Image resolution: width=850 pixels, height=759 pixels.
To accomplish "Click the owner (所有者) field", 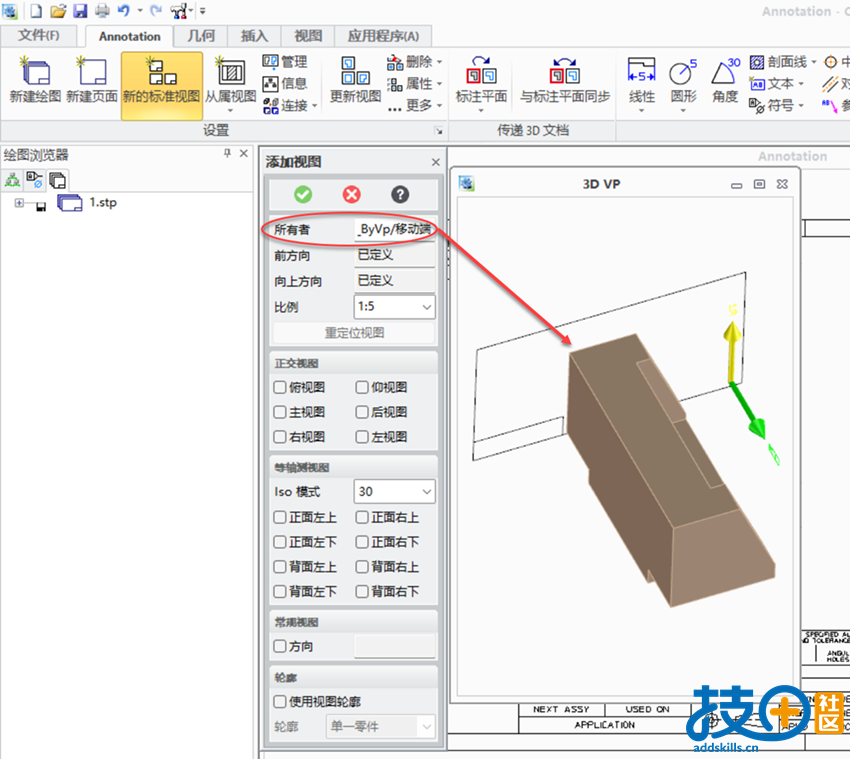I will click(x=395, y=229).
